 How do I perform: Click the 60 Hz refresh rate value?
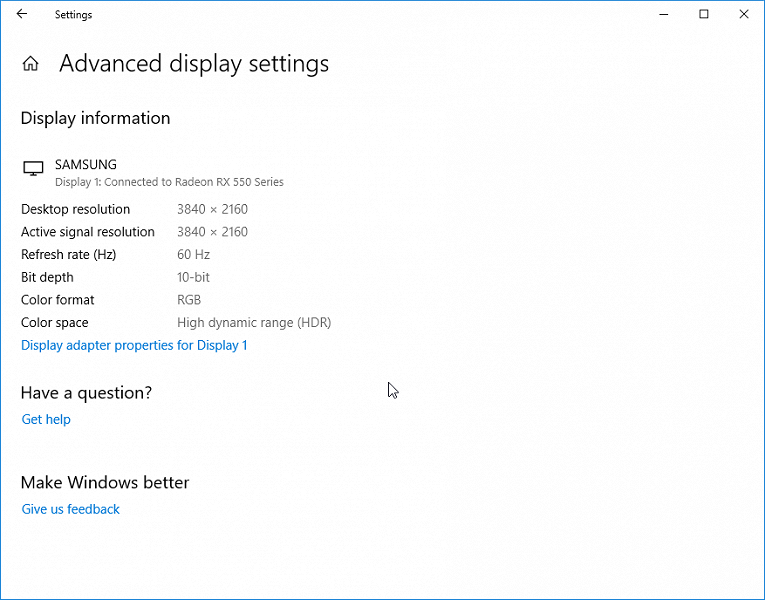193,254
